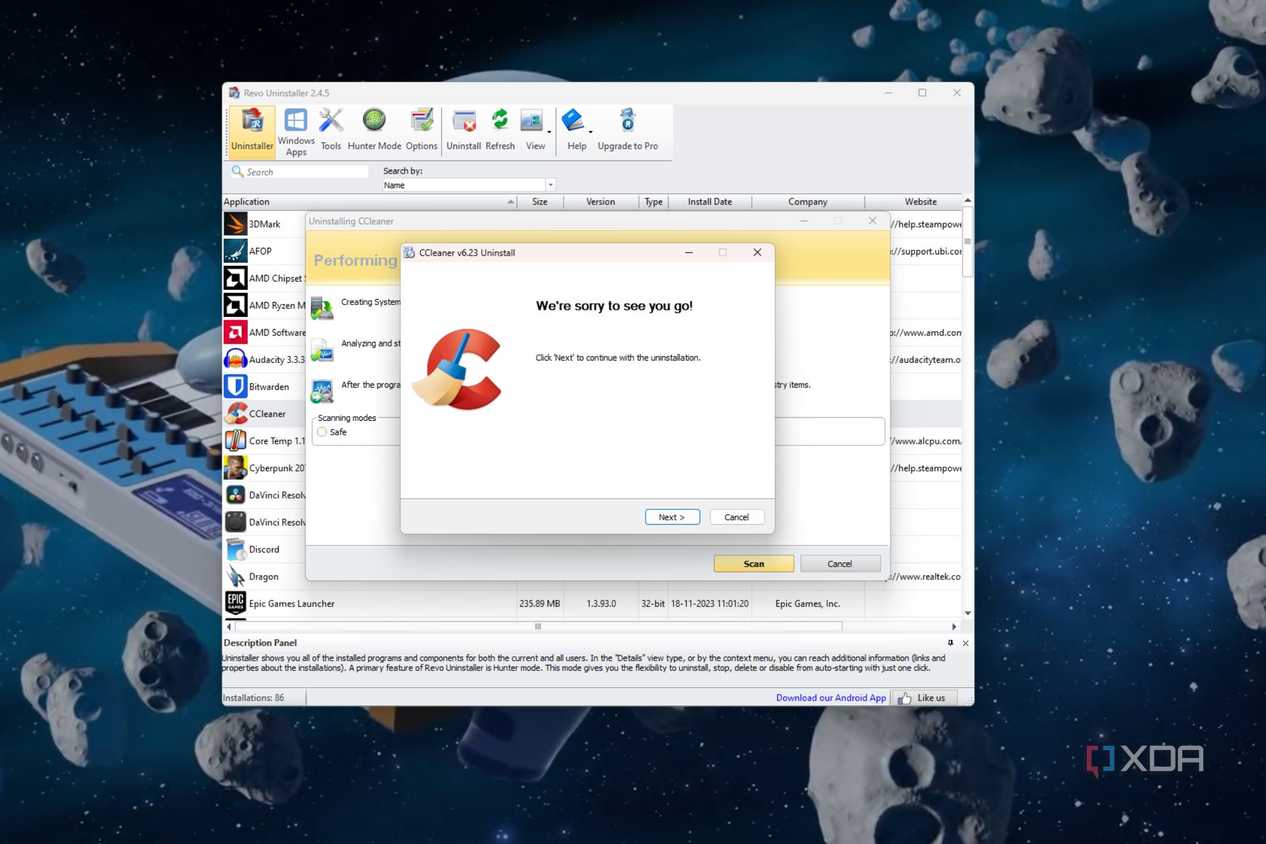Select the AMD Chipset application icon
Screen dimensions: 1266x844
[235, 278]
